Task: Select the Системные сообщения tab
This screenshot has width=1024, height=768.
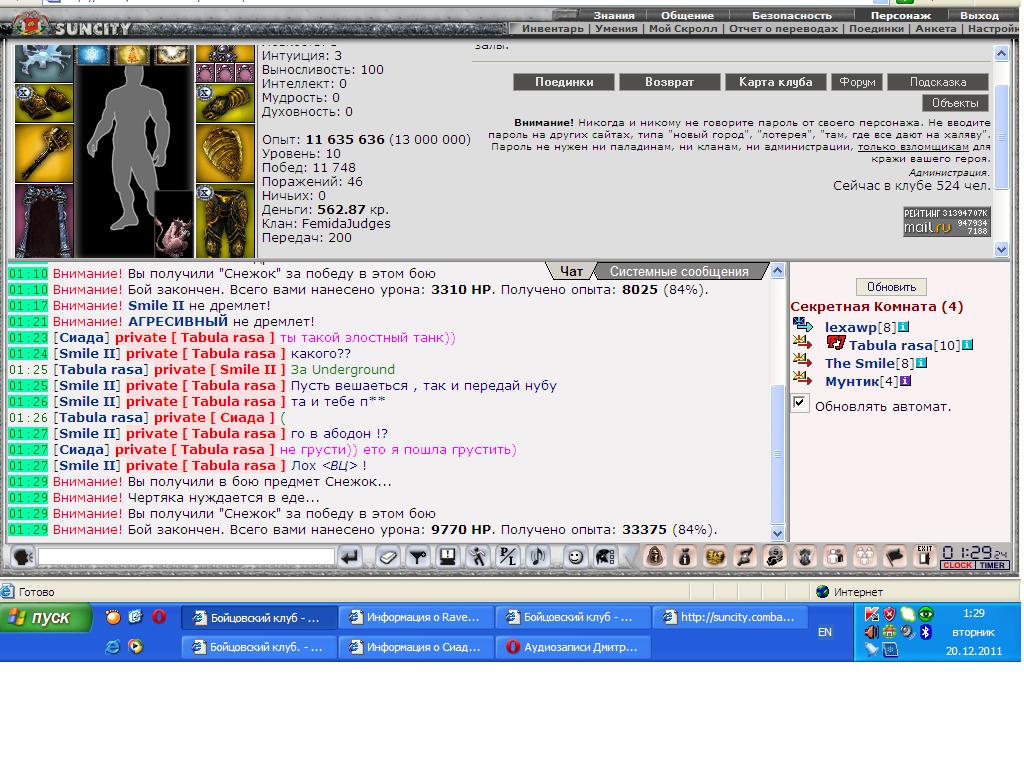Action: click(679, 271)
